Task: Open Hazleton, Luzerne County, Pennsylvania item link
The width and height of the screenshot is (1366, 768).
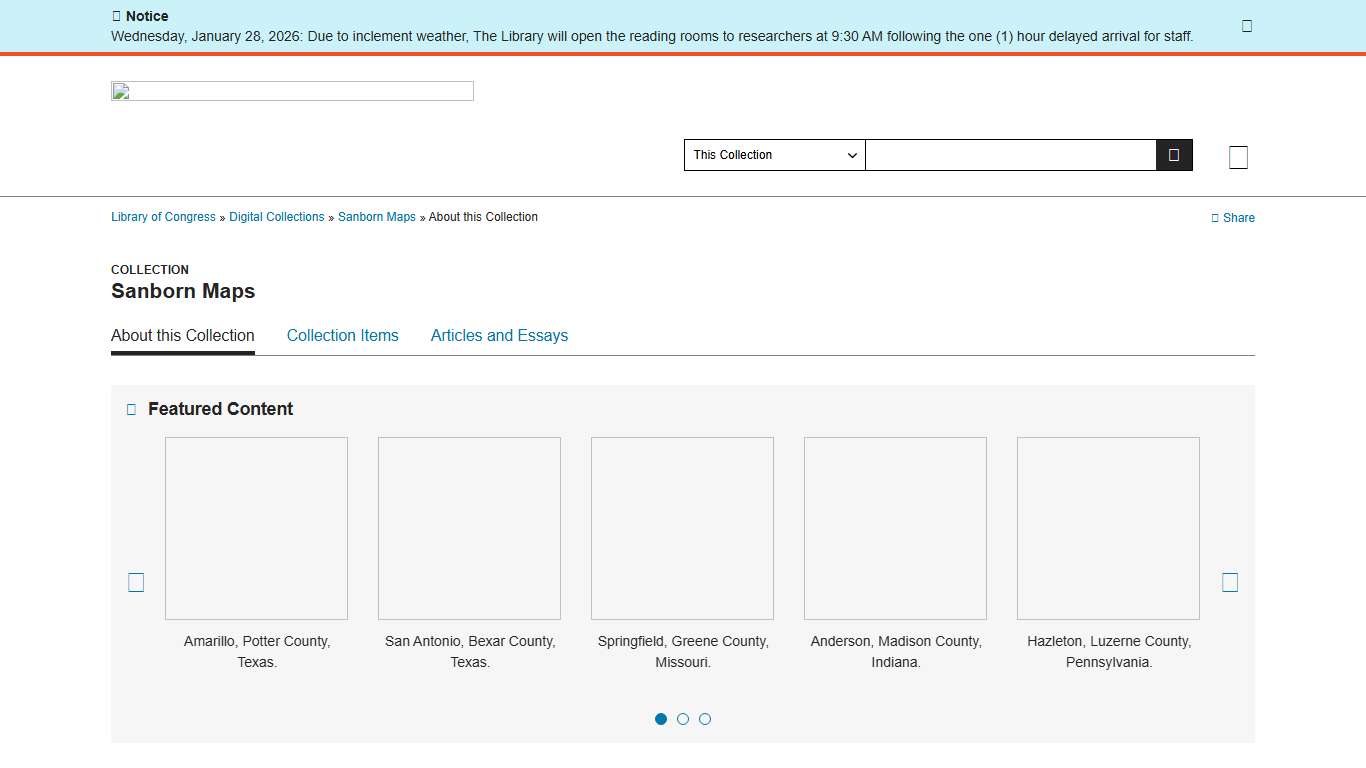Action: pyautogui.click(x=1109, y=651)
